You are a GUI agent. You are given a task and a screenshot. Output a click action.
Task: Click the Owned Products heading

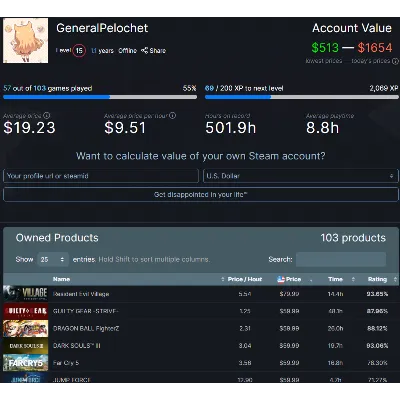[57, 238]
